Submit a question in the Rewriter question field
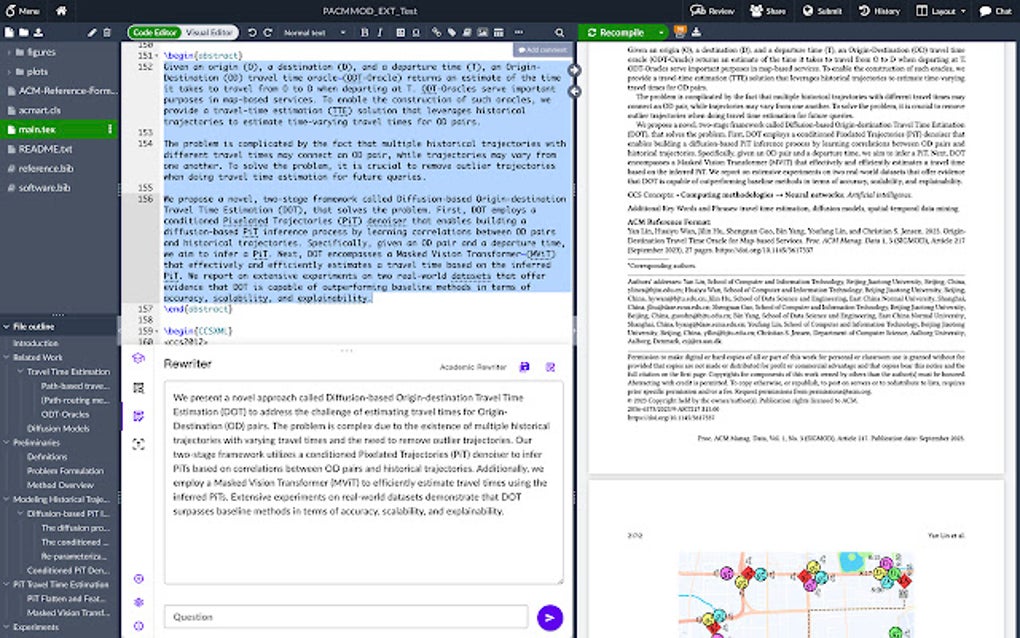This screenshot has height=638, width=1020. tap(549, 617)
